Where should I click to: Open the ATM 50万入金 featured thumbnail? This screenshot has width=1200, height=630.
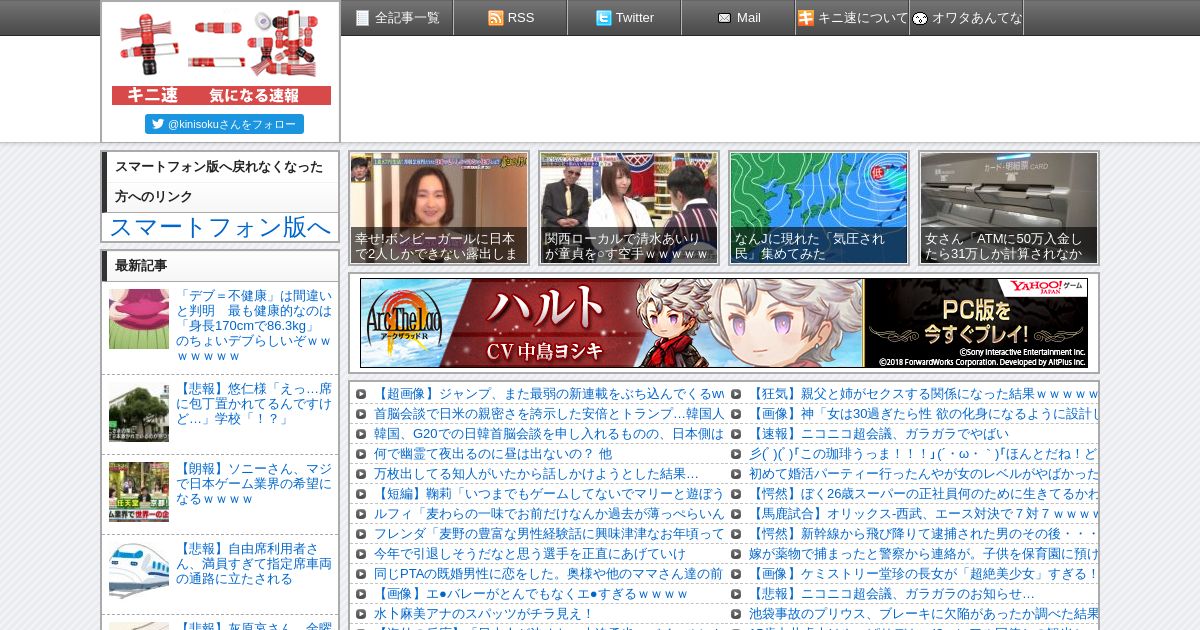coord(1009,208)
